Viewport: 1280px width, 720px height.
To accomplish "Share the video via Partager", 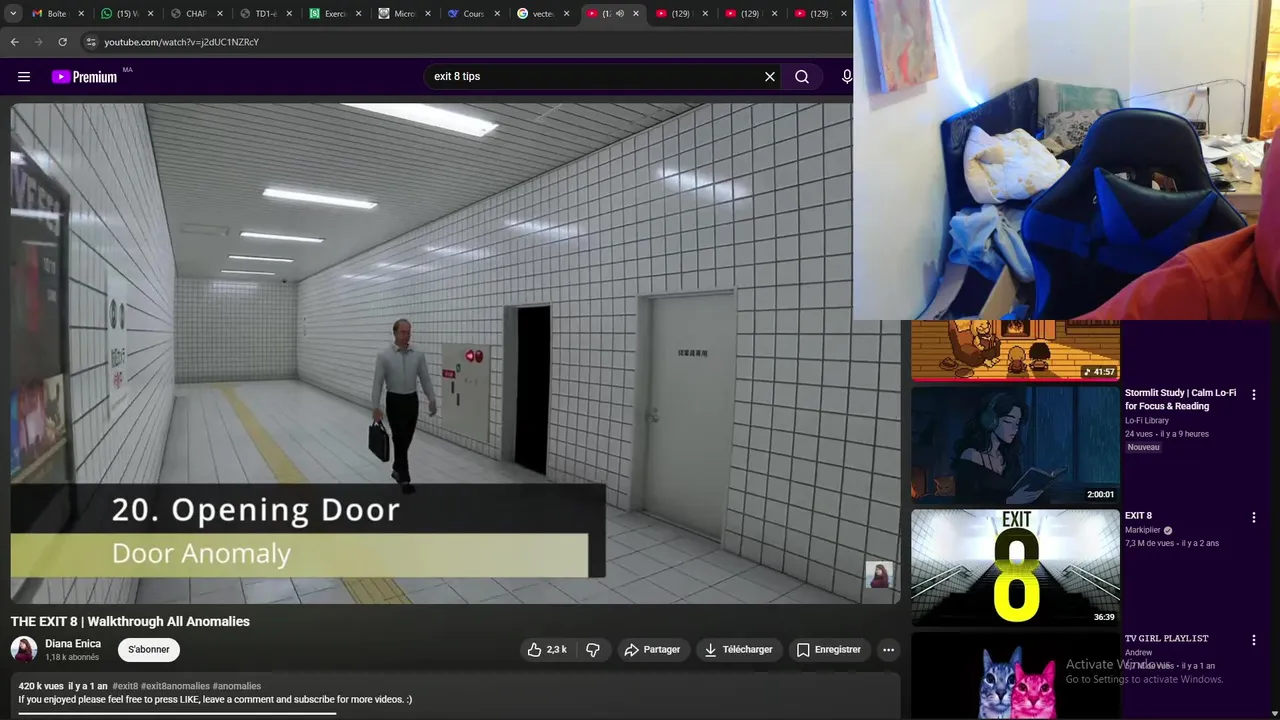I will pos(652,650).
